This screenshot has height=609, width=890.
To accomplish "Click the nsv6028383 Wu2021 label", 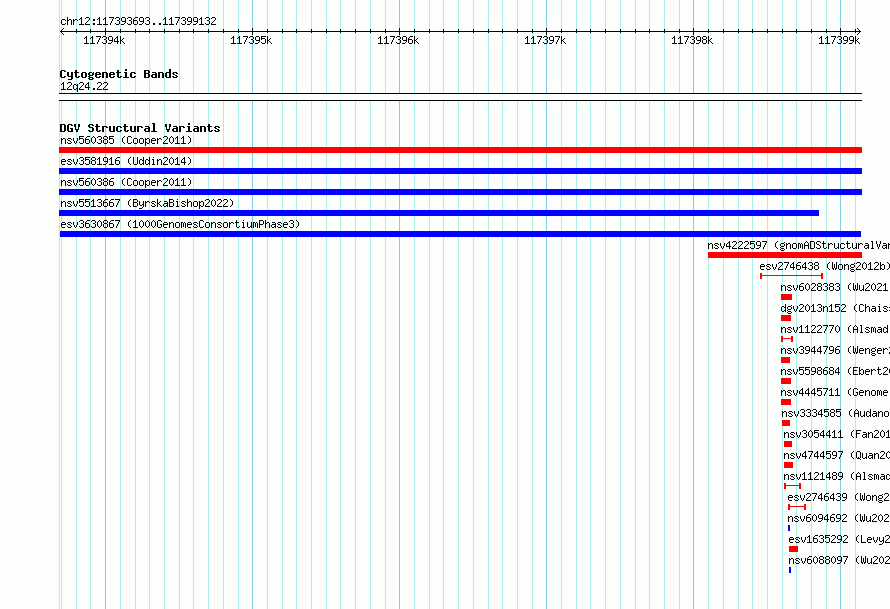I will pos(834,287).
